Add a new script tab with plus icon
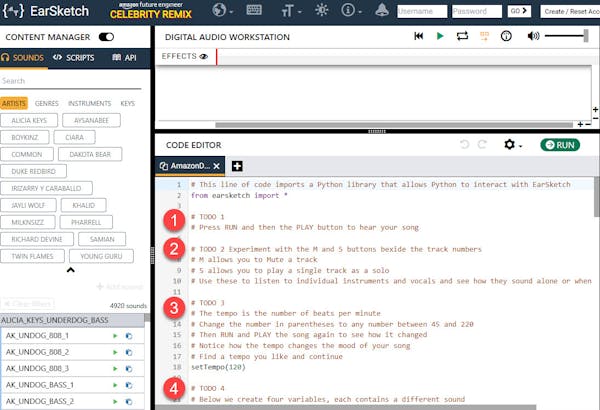The width and height of the screenshot is (600, 410). tap(237, 166)
